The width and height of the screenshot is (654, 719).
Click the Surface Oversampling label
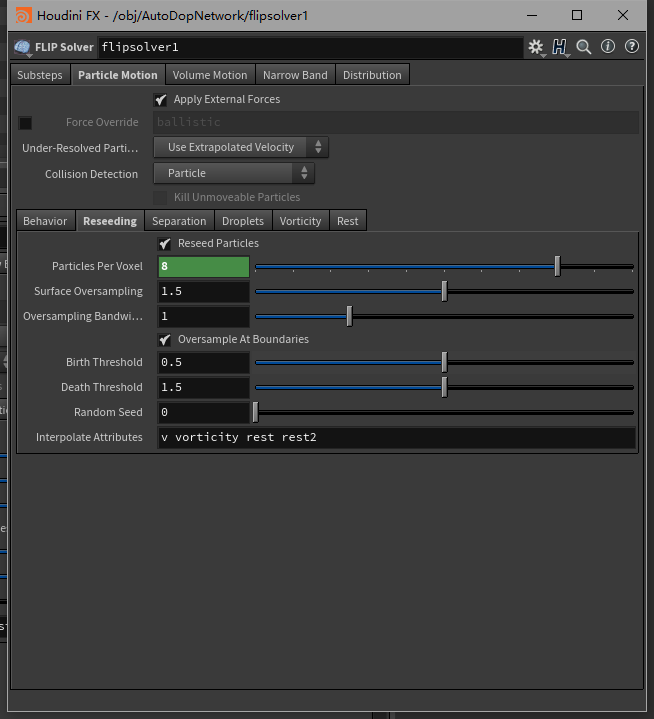[x=89, y=292]
